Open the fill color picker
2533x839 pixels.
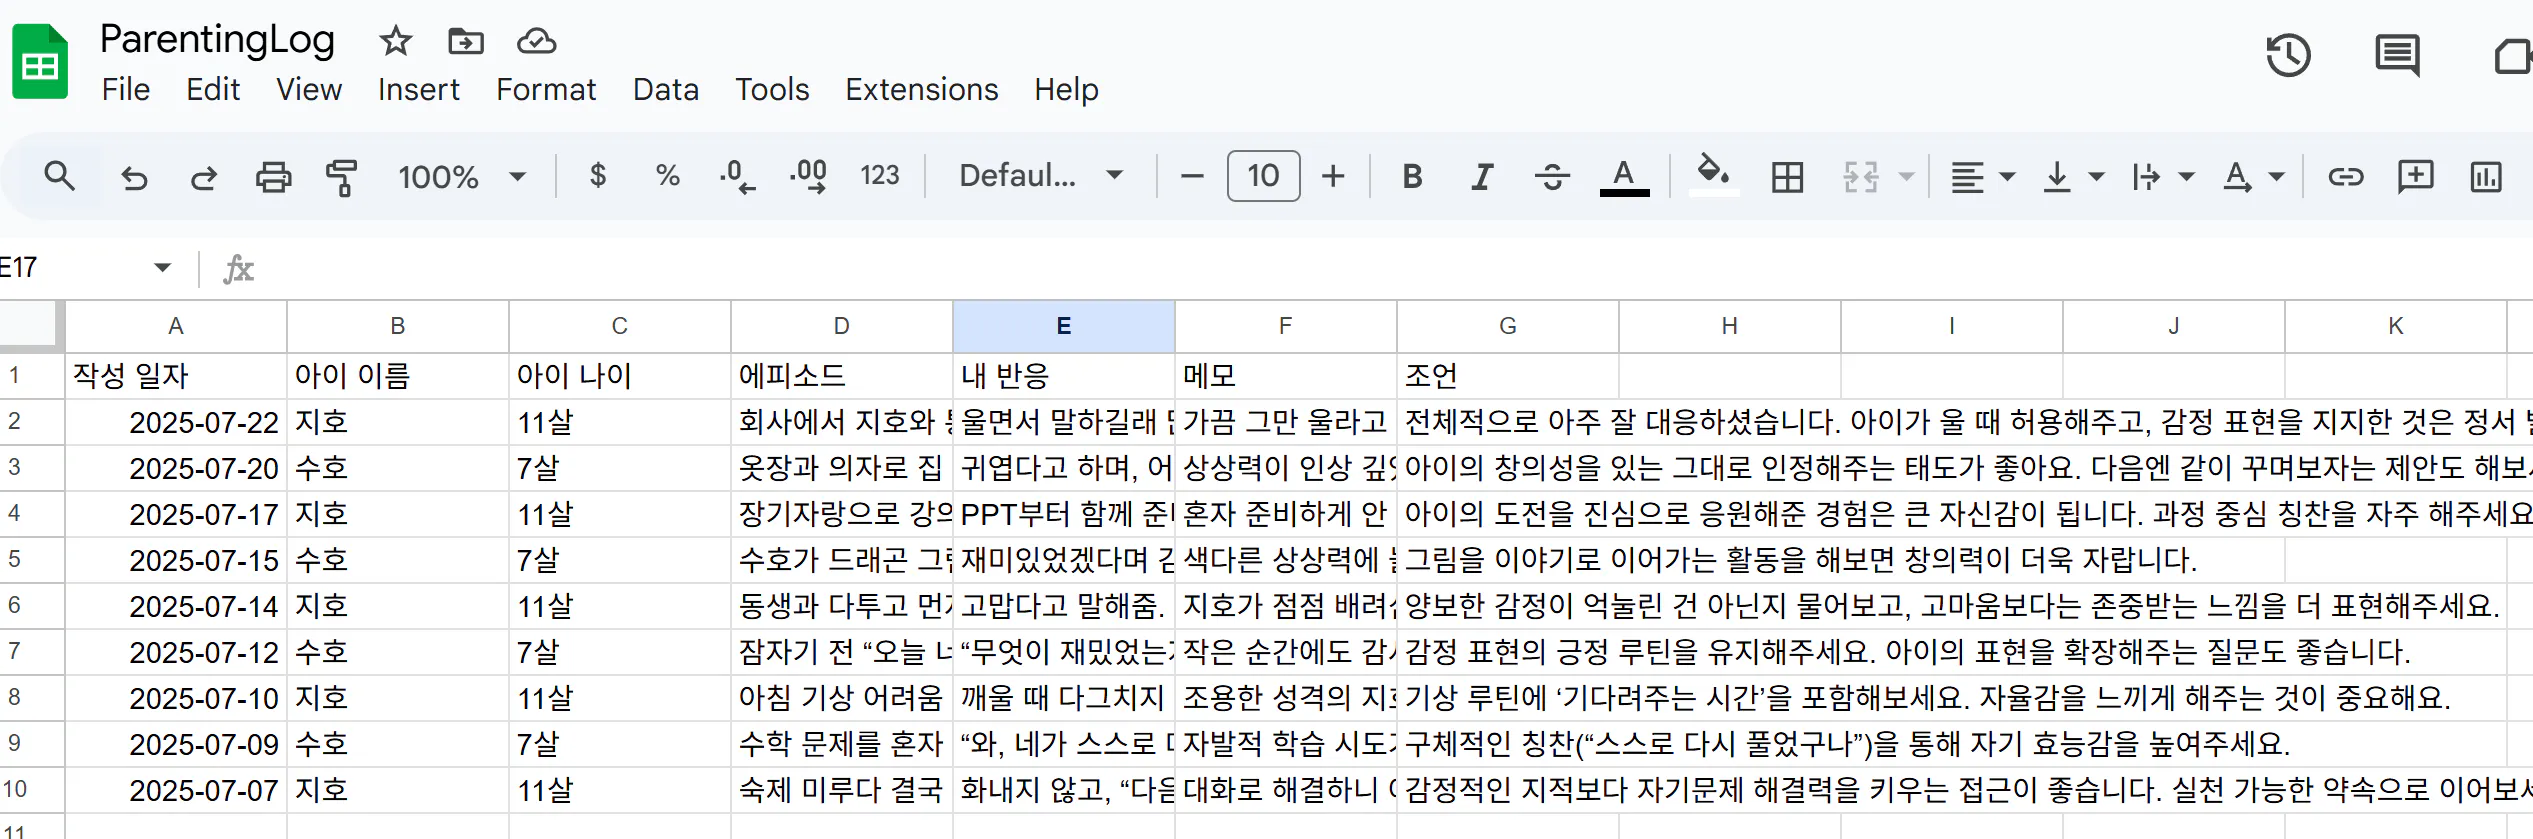pyautogui.click(x=1714, y=174)
